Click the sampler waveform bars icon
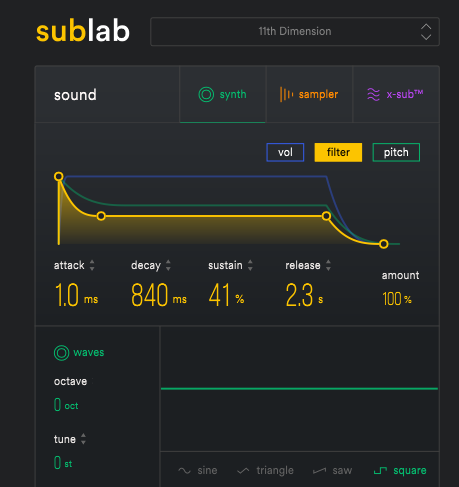 [x=286, y=94]
